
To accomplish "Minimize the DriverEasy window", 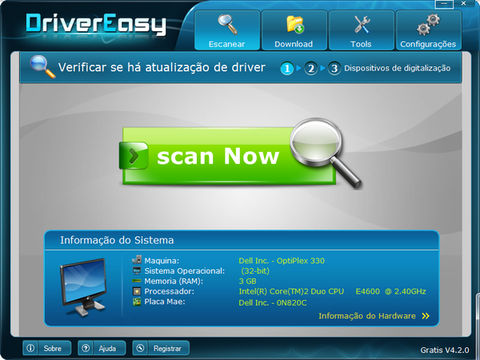I will pos(444,4).
